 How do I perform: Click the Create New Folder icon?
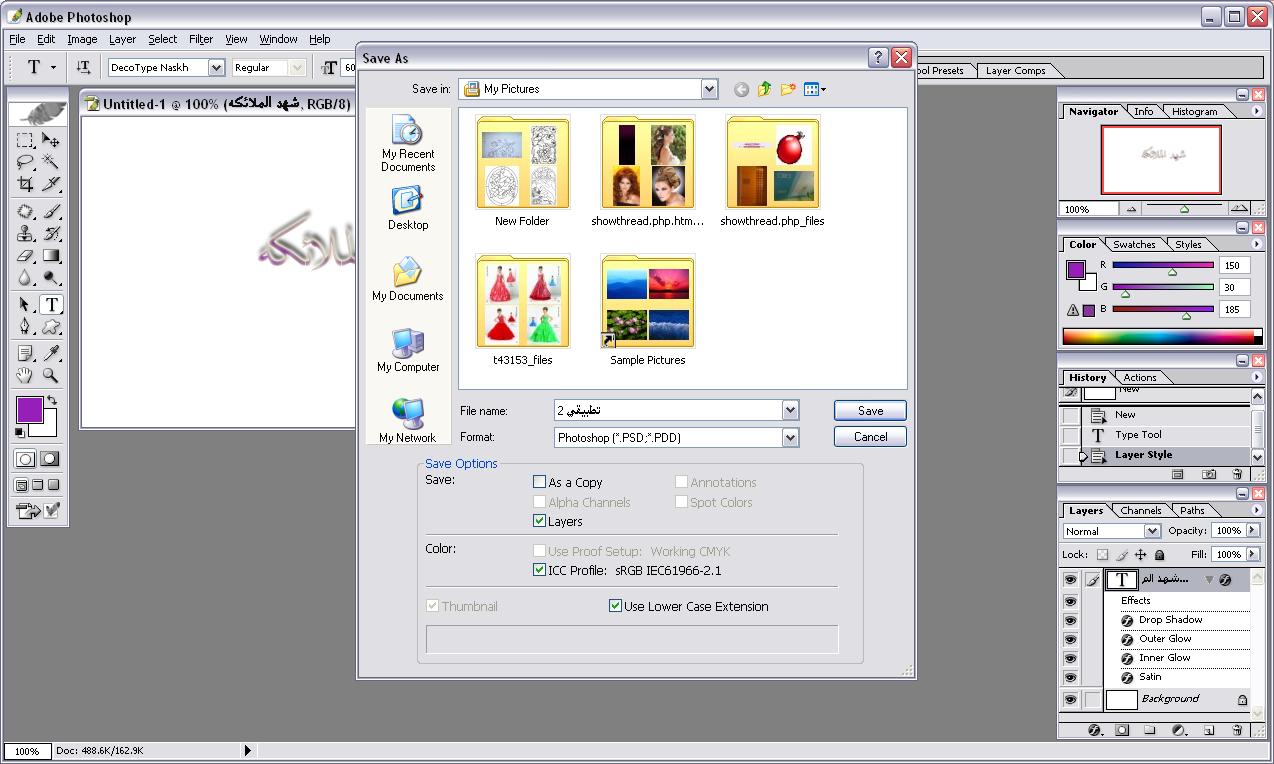pos(788,89)
